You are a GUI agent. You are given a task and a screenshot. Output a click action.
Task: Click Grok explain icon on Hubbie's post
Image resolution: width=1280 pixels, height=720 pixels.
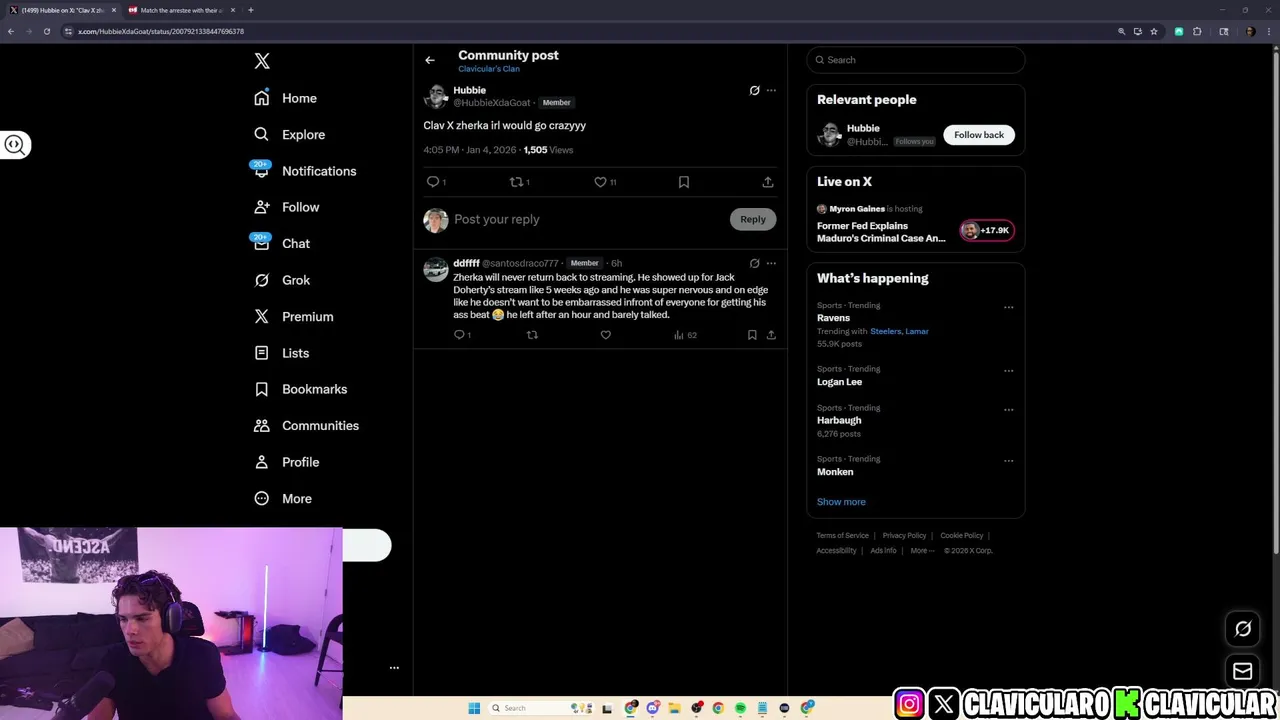[x=755, y=90]
